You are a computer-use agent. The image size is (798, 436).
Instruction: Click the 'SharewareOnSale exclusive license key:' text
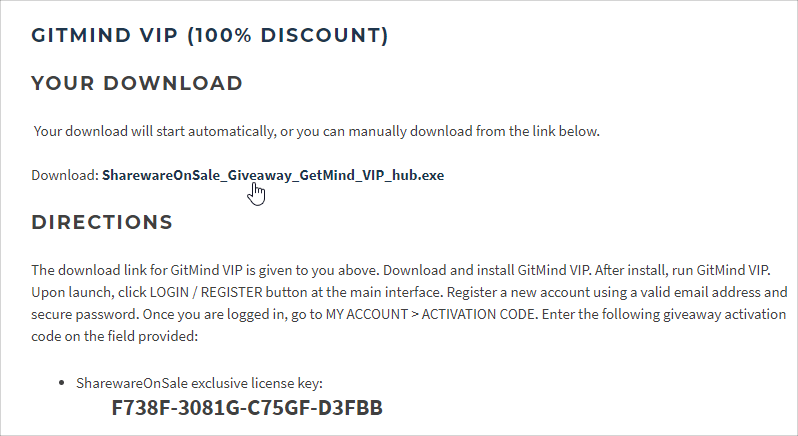pyautogui.click(x=199, y=383)
